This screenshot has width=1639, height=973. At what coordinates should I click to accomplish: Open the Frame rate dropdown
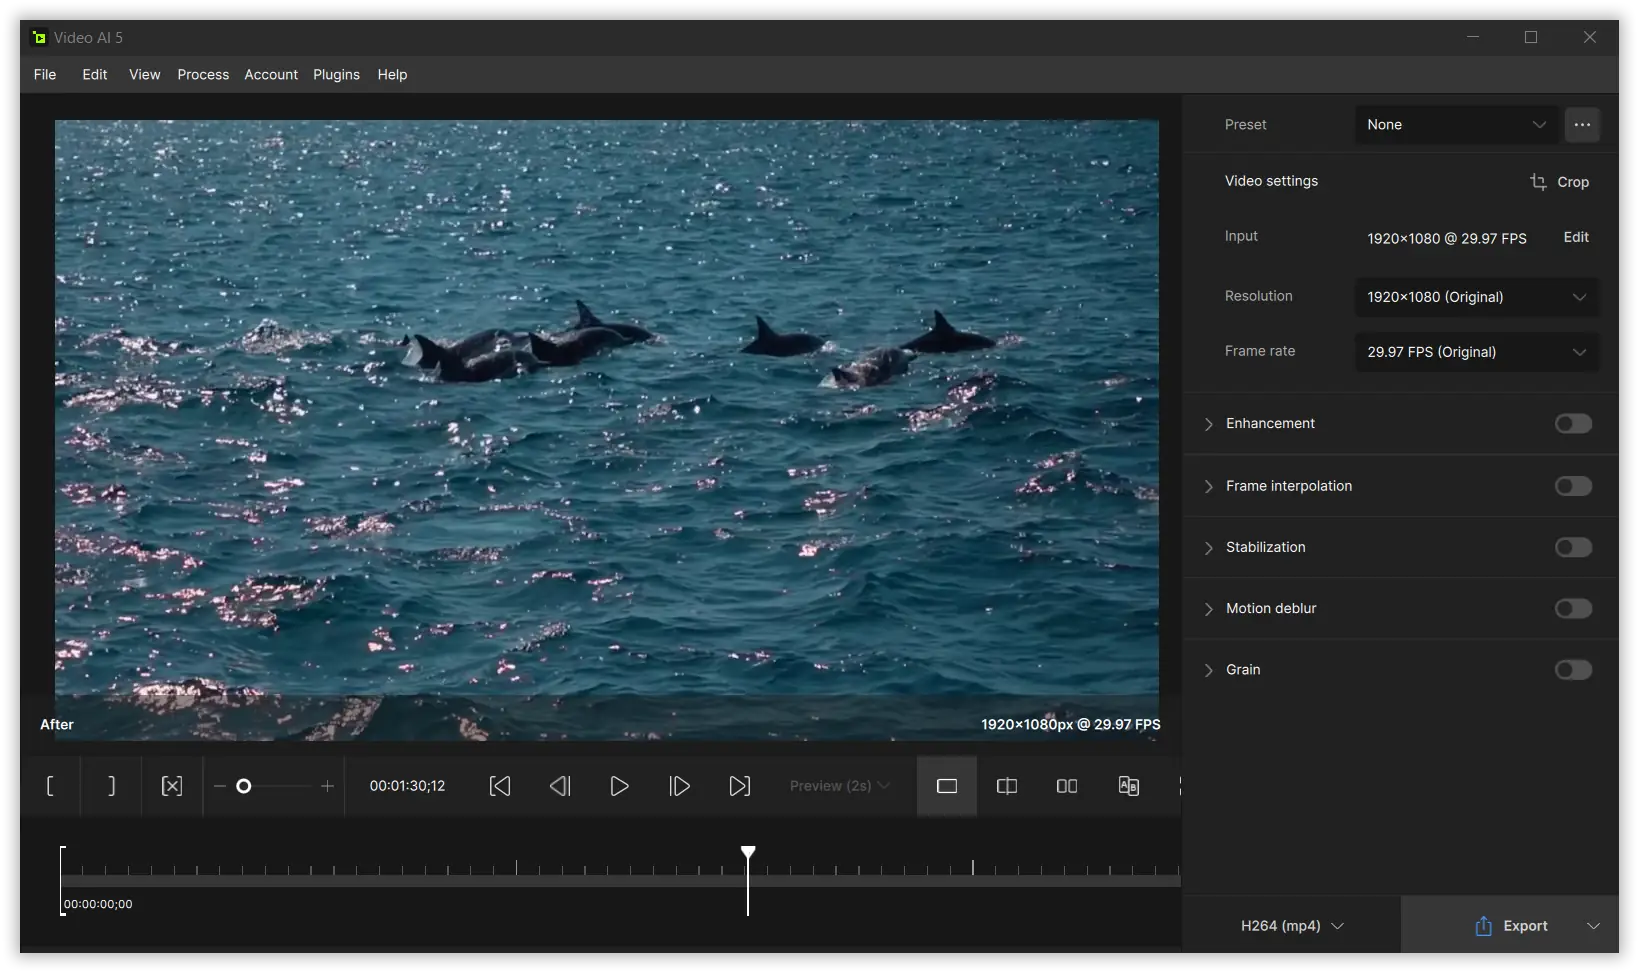click(x=1476, y=352)
